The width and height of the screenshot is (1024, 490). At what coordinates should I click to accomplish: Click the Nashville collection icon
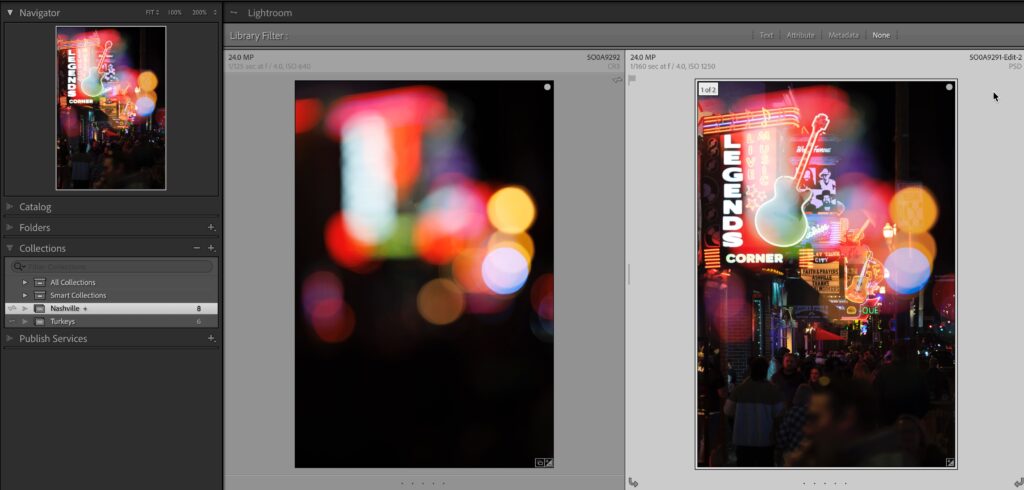tap(40, 308)
